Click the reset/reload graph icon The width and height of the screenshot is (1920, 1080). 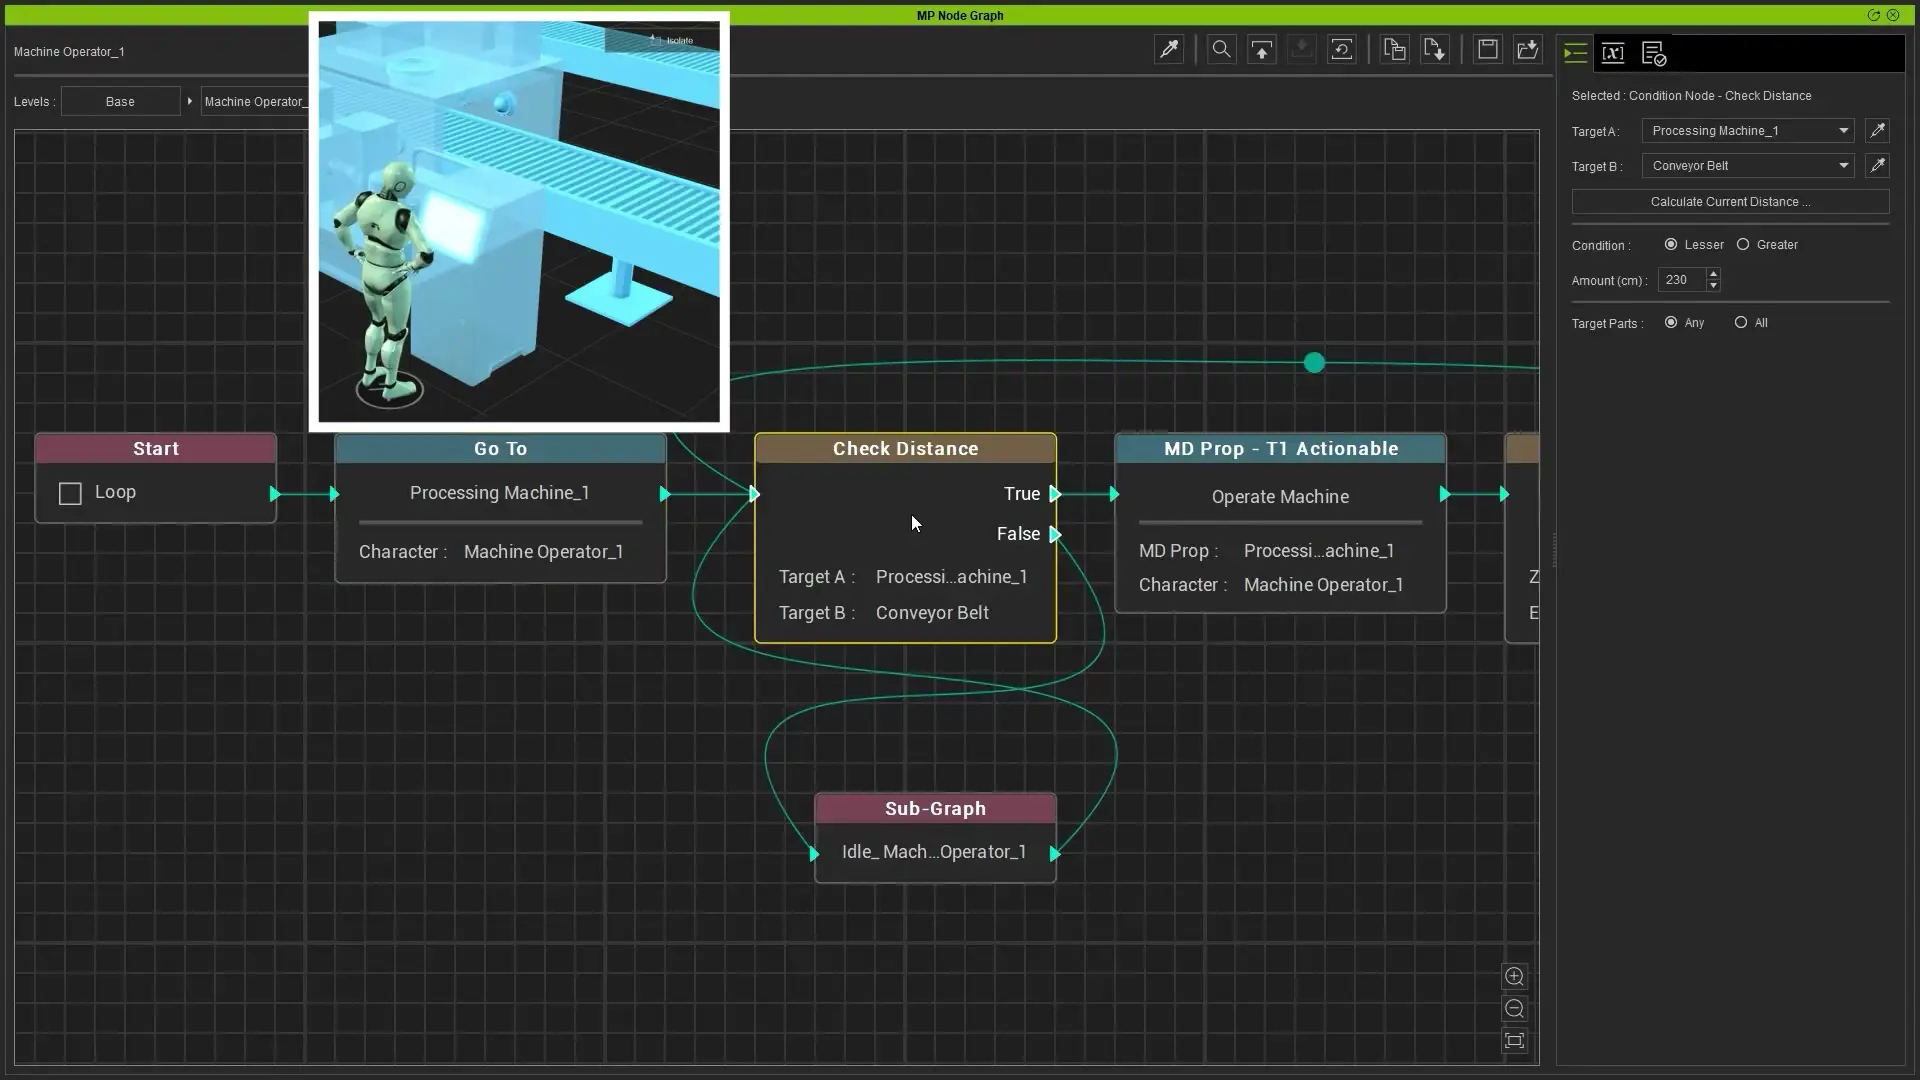point(1341,49)
